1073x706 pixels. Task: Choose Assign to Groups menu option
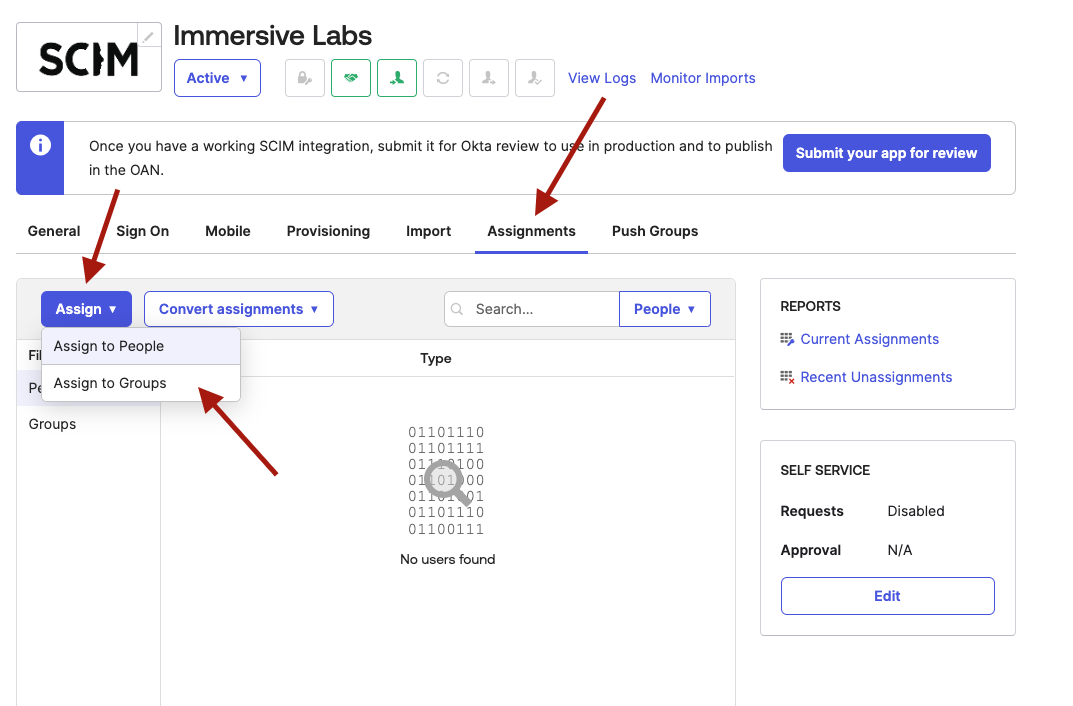click(x=141, y=383)
